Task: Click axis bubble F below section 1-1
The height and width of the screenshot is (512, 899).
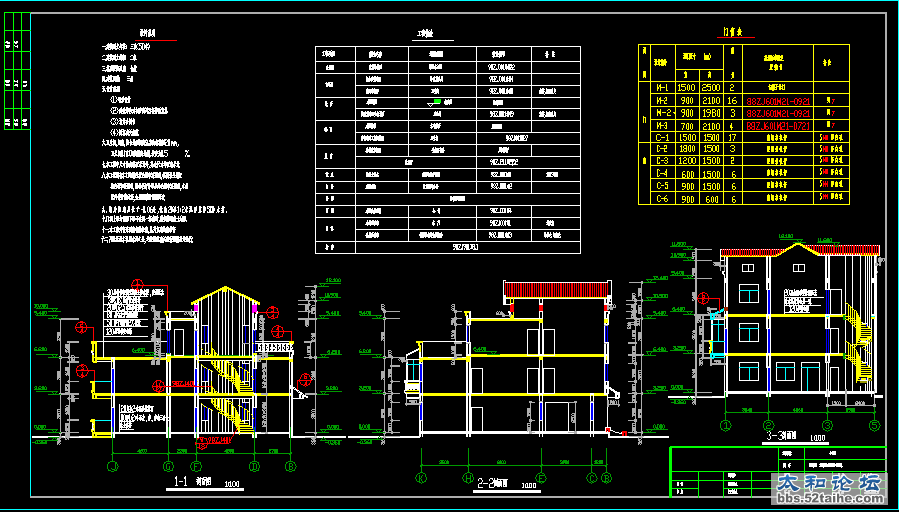Action: 197,466
